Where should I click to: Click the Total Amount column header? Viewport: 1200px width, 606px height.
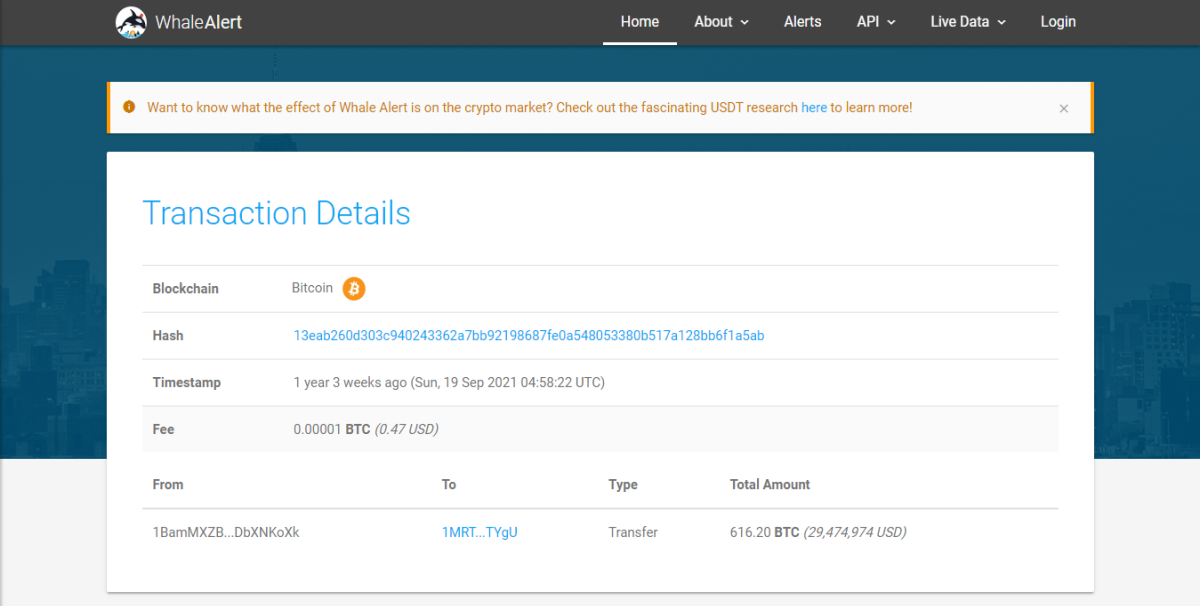(770, 484)
